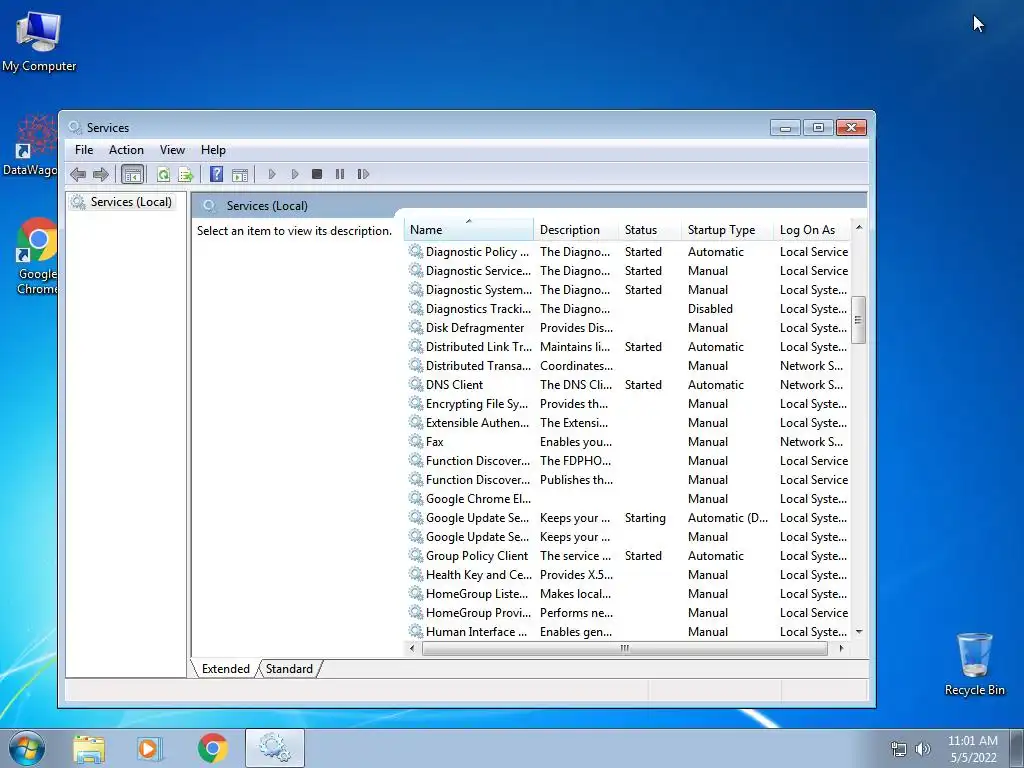Click the Refresh toolbar icon

click(x=163, y=174)
